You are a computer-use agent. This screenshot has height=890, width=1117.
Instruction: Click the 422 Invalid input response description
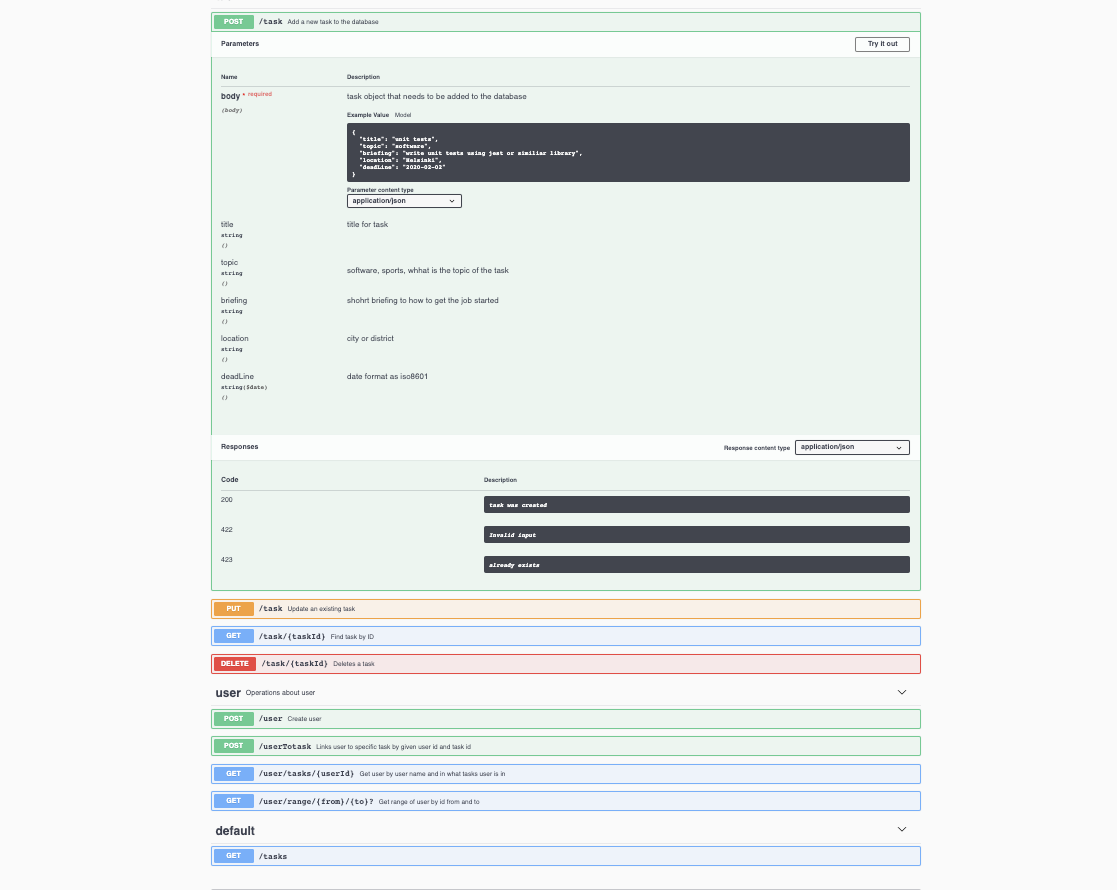(696, 534)
